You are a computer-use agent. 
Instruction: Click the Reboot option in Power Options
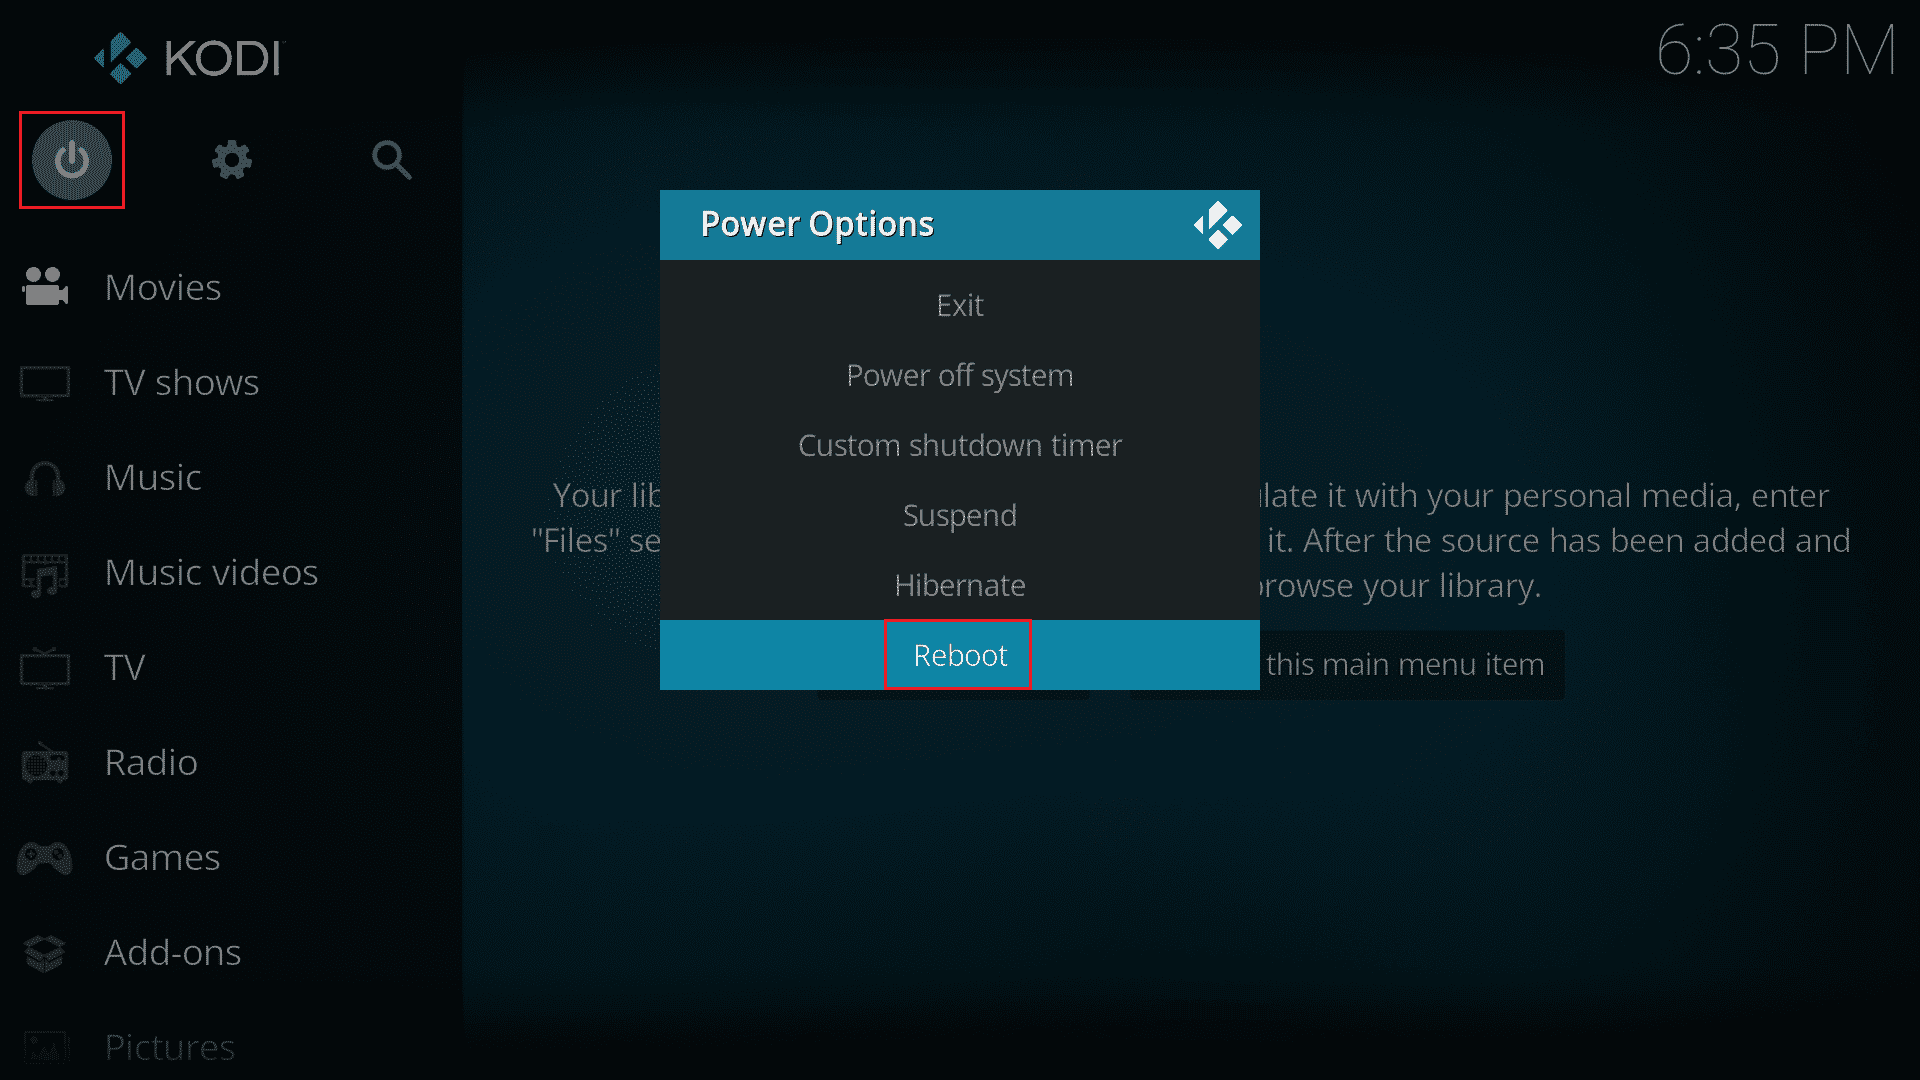[x=960, y=654]
